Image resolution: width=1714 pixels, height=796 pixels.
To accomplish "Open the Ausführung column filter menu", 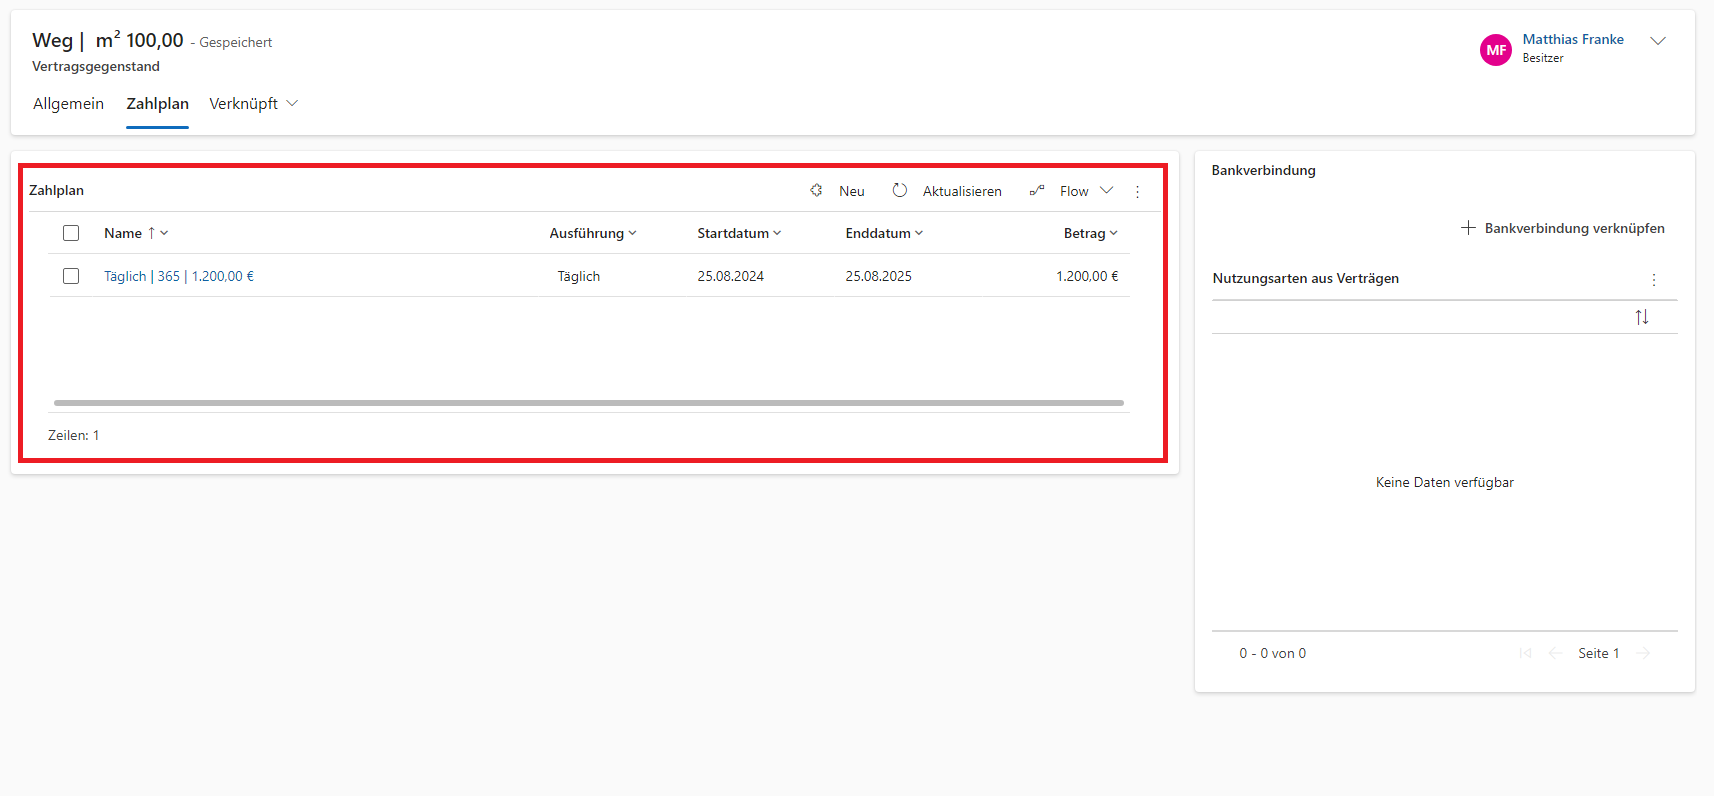I will 592,233.
